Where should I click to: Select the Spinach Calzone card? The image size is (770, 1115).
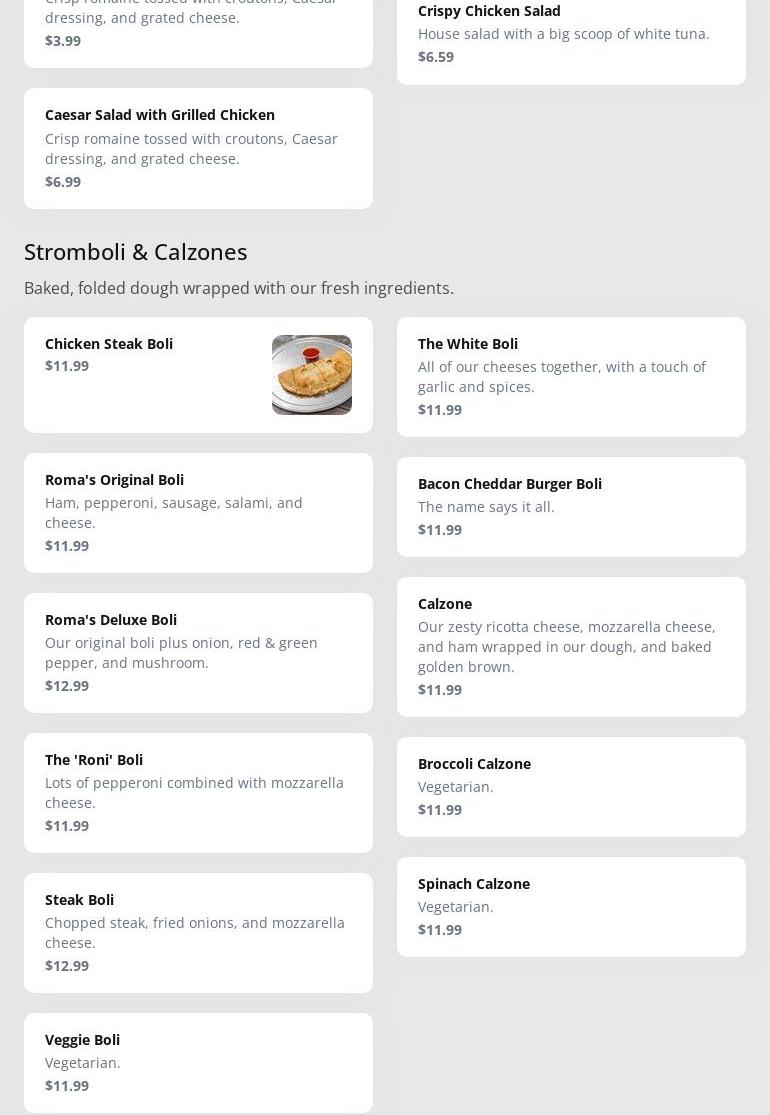coord(571,907)
